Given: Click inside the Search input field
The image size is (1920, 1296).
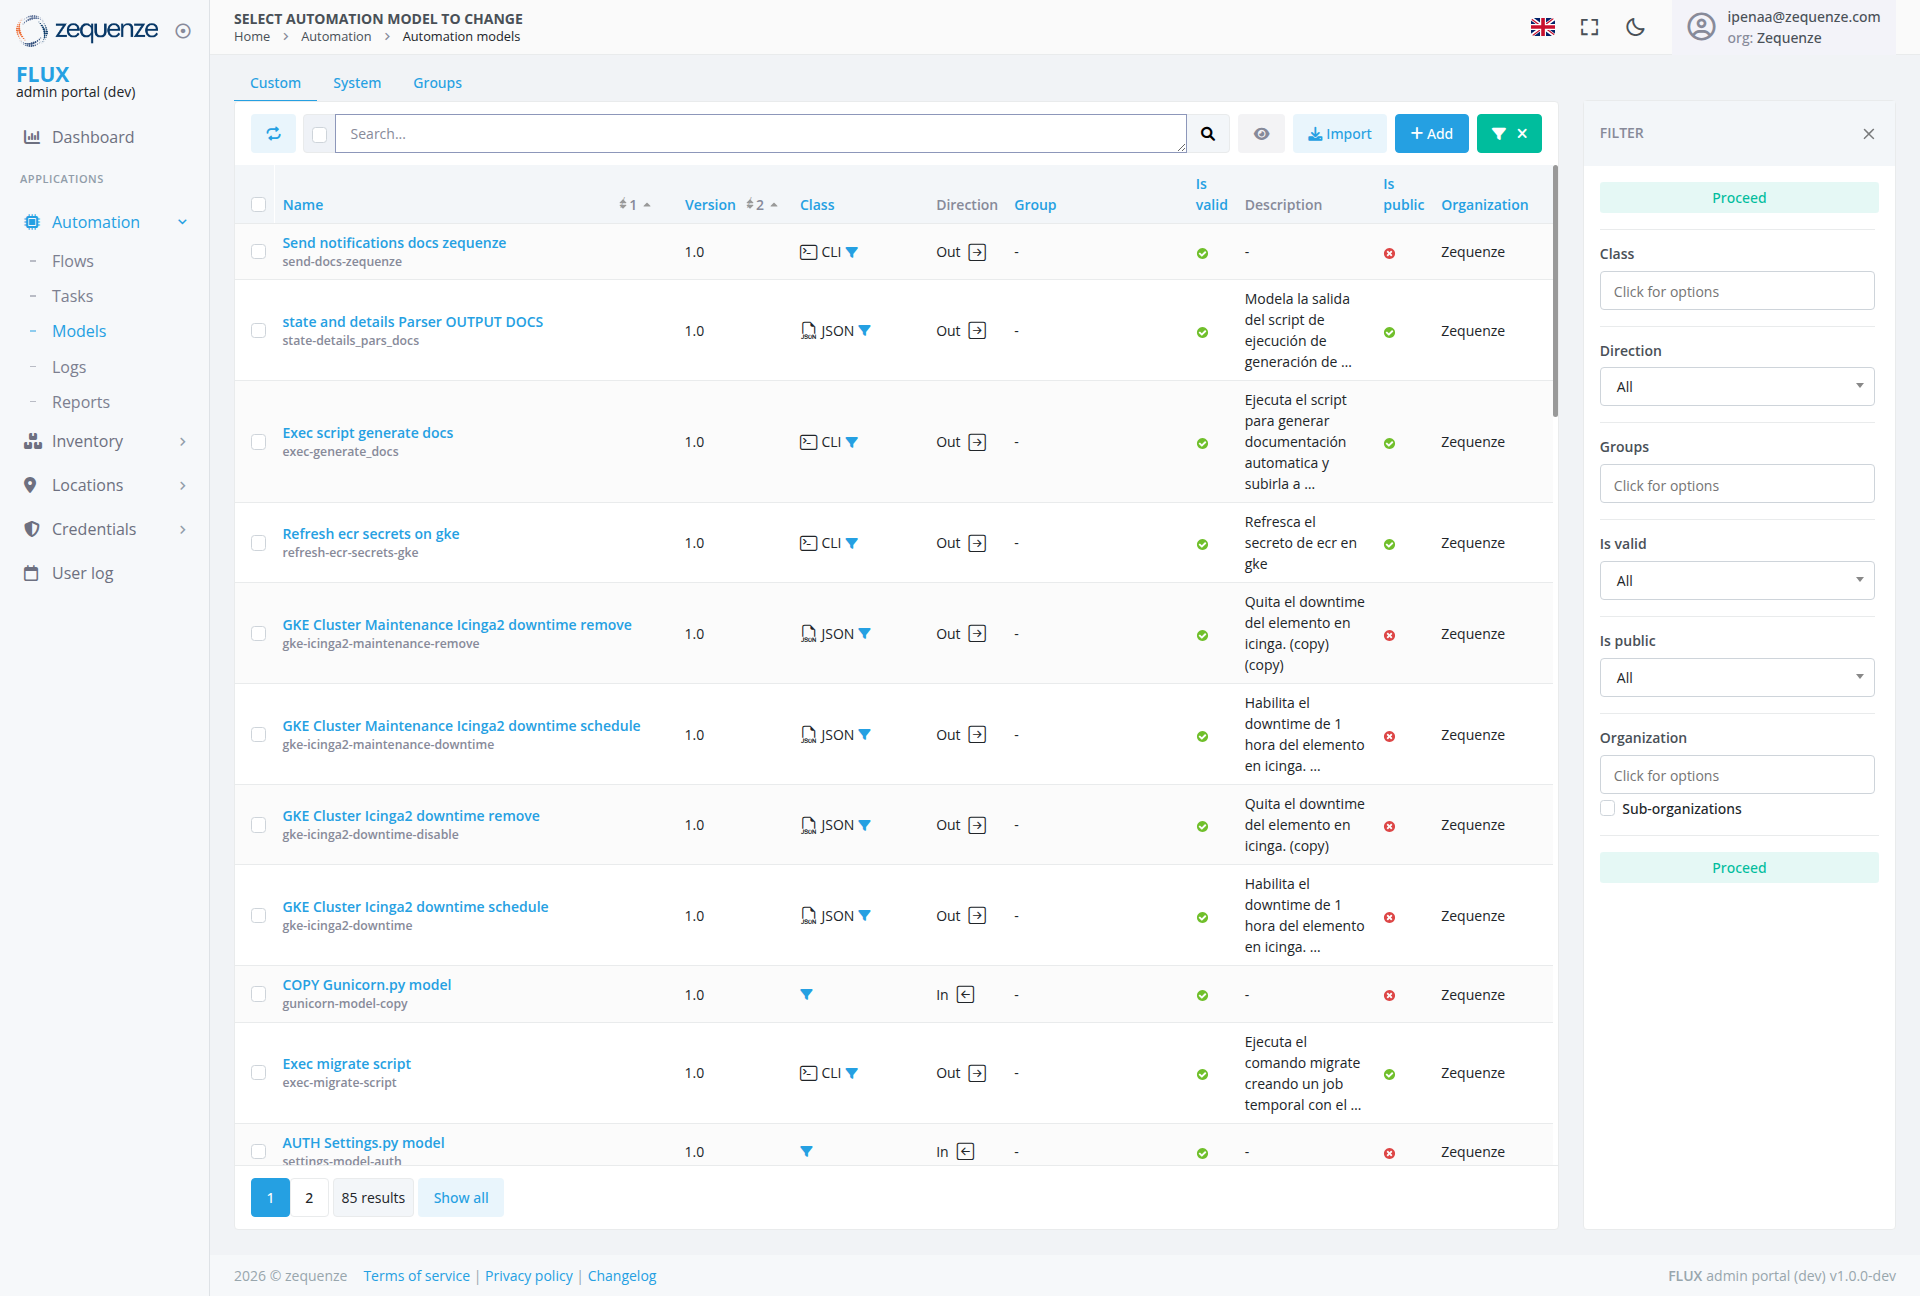Looking at the screenshot, I should (x=760, y=133).
